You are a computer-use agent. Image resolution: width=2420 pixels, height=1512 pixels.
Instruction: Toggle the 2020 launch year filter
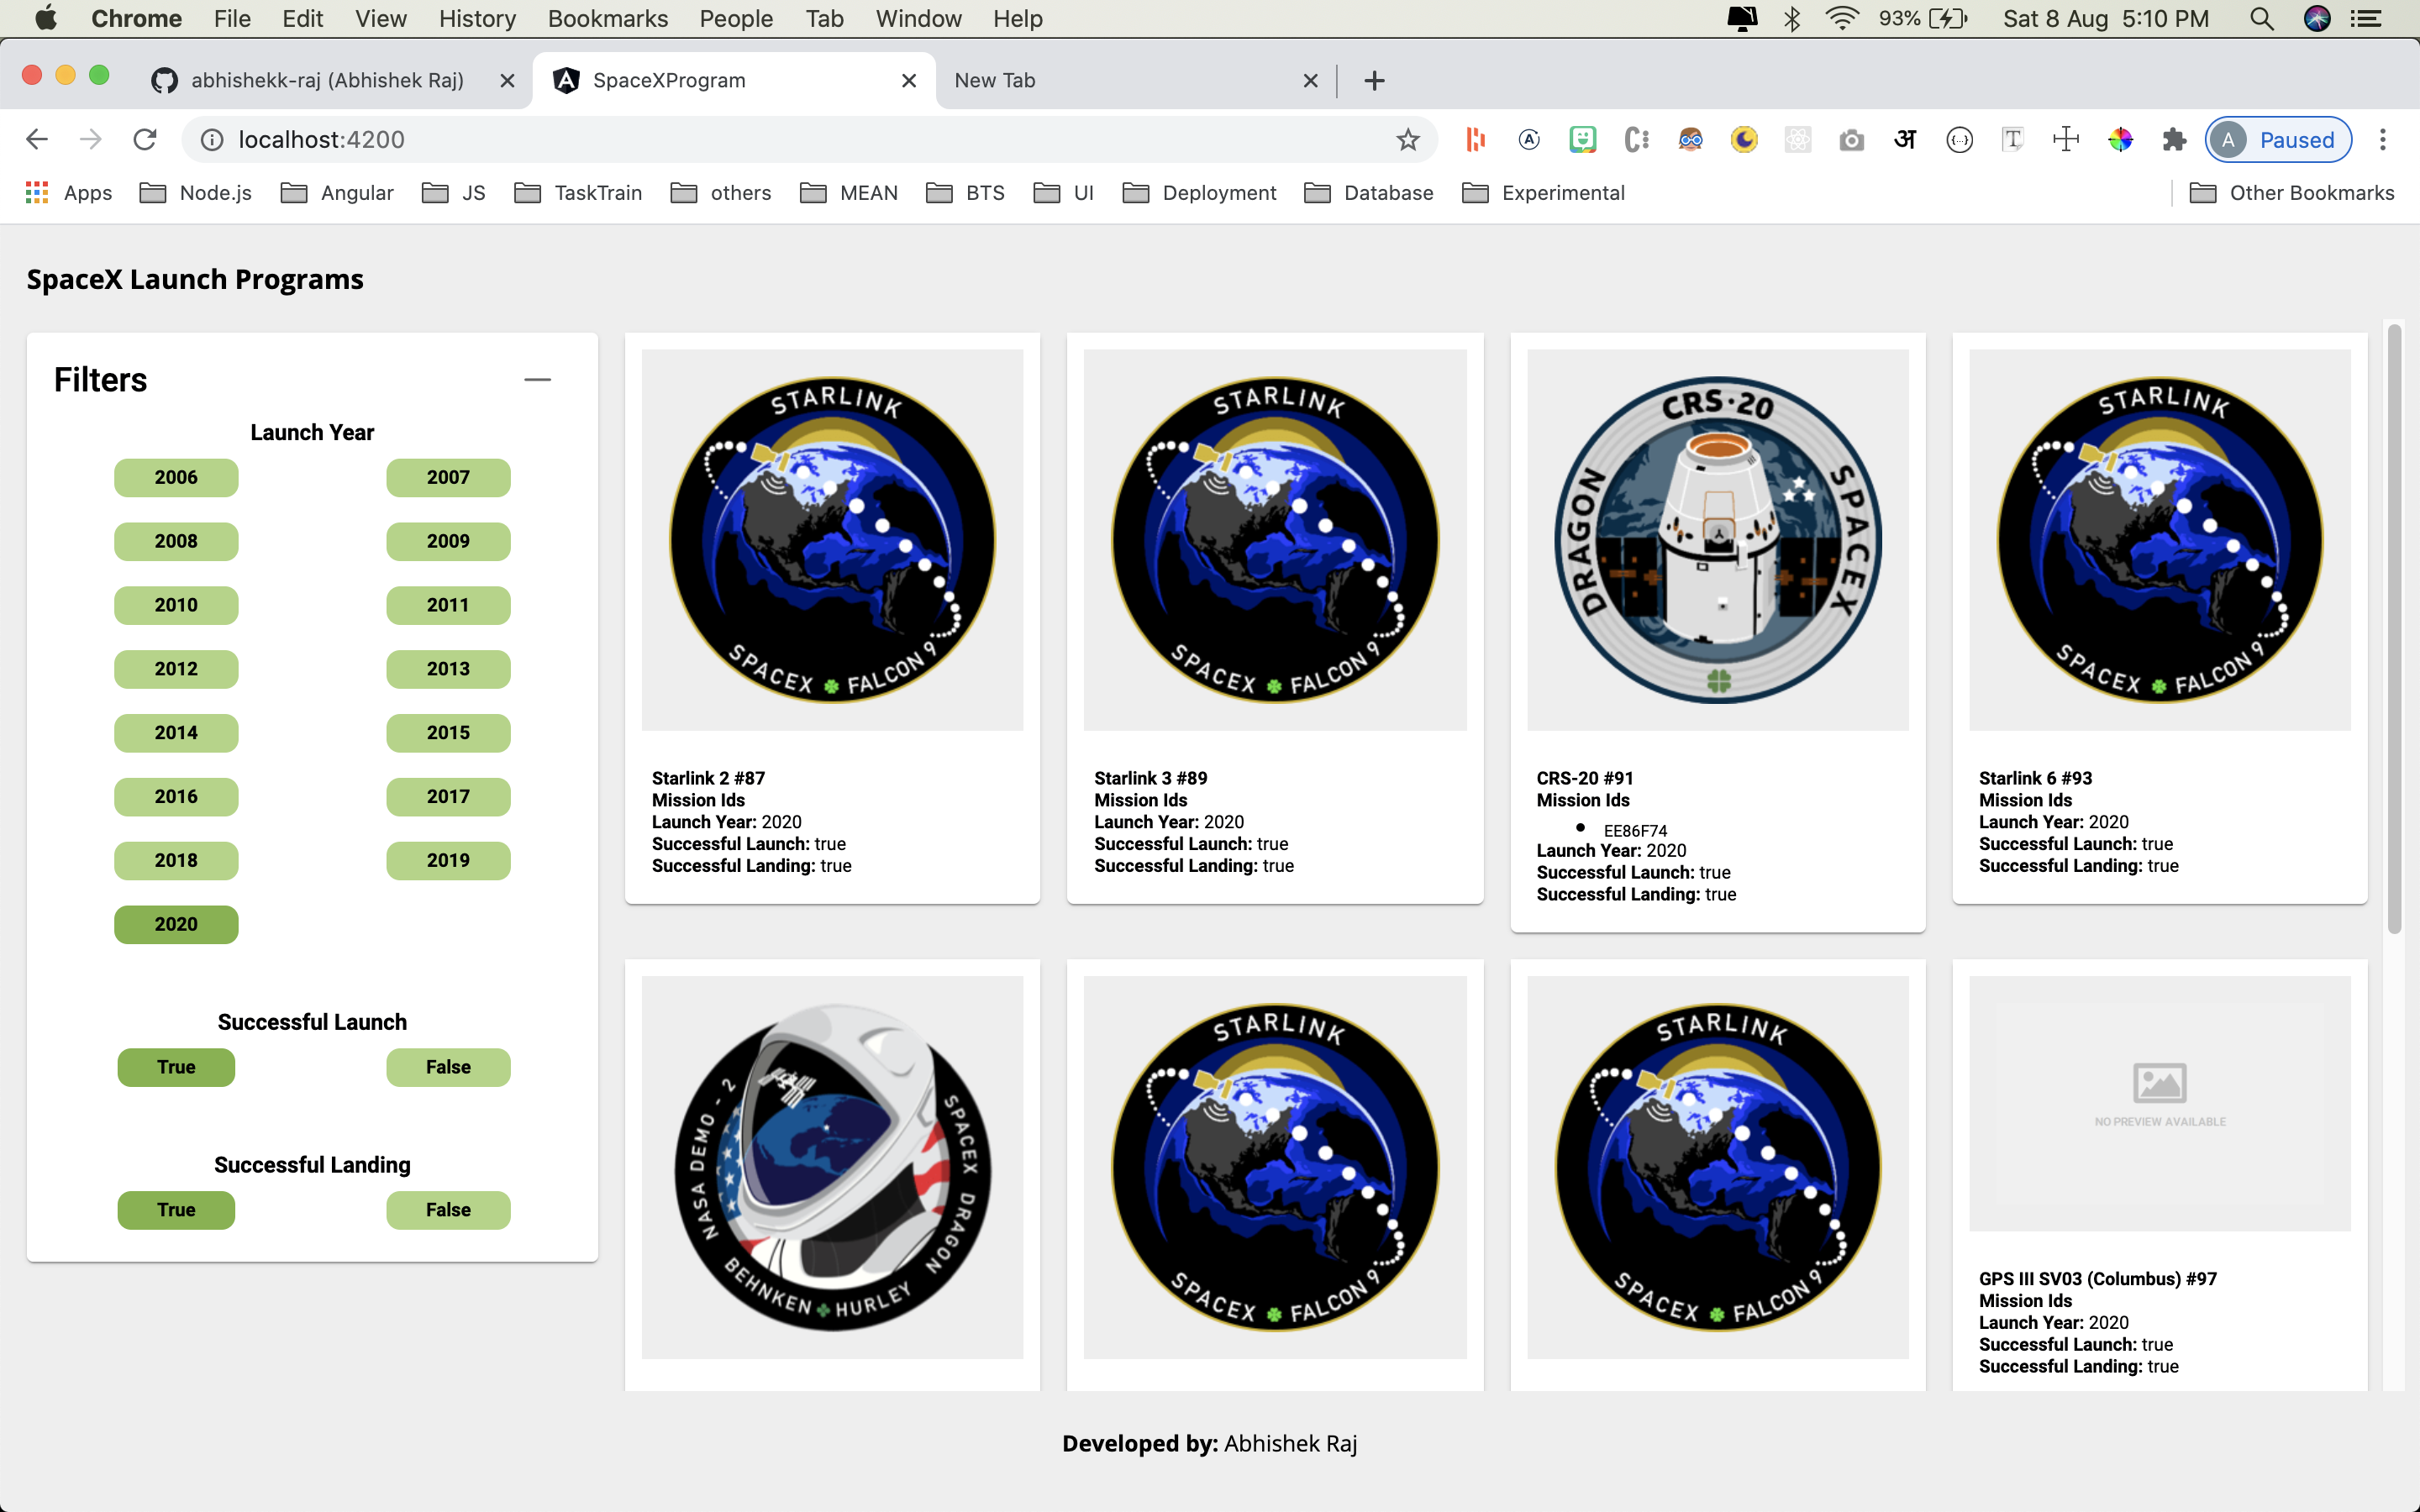pyautogui.click(x=176, y=924)
